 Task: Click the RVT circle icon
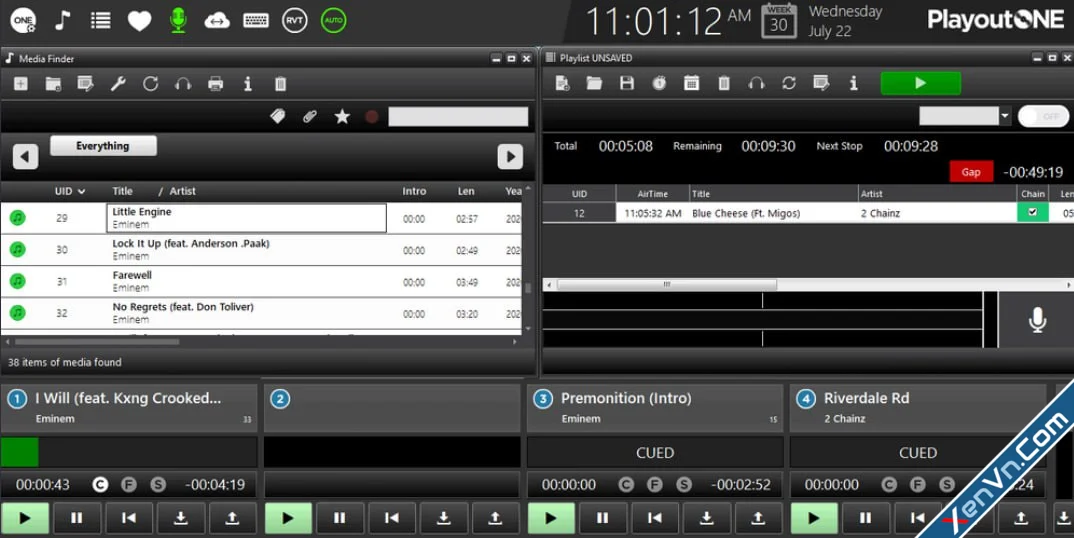pyautogui.click(x=295, y=21)
